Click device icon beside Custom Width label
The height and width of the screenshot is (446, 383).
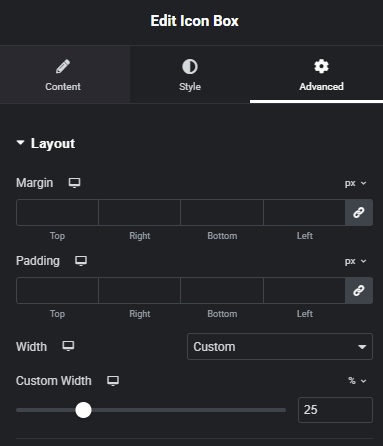click(x=113, y=381)
